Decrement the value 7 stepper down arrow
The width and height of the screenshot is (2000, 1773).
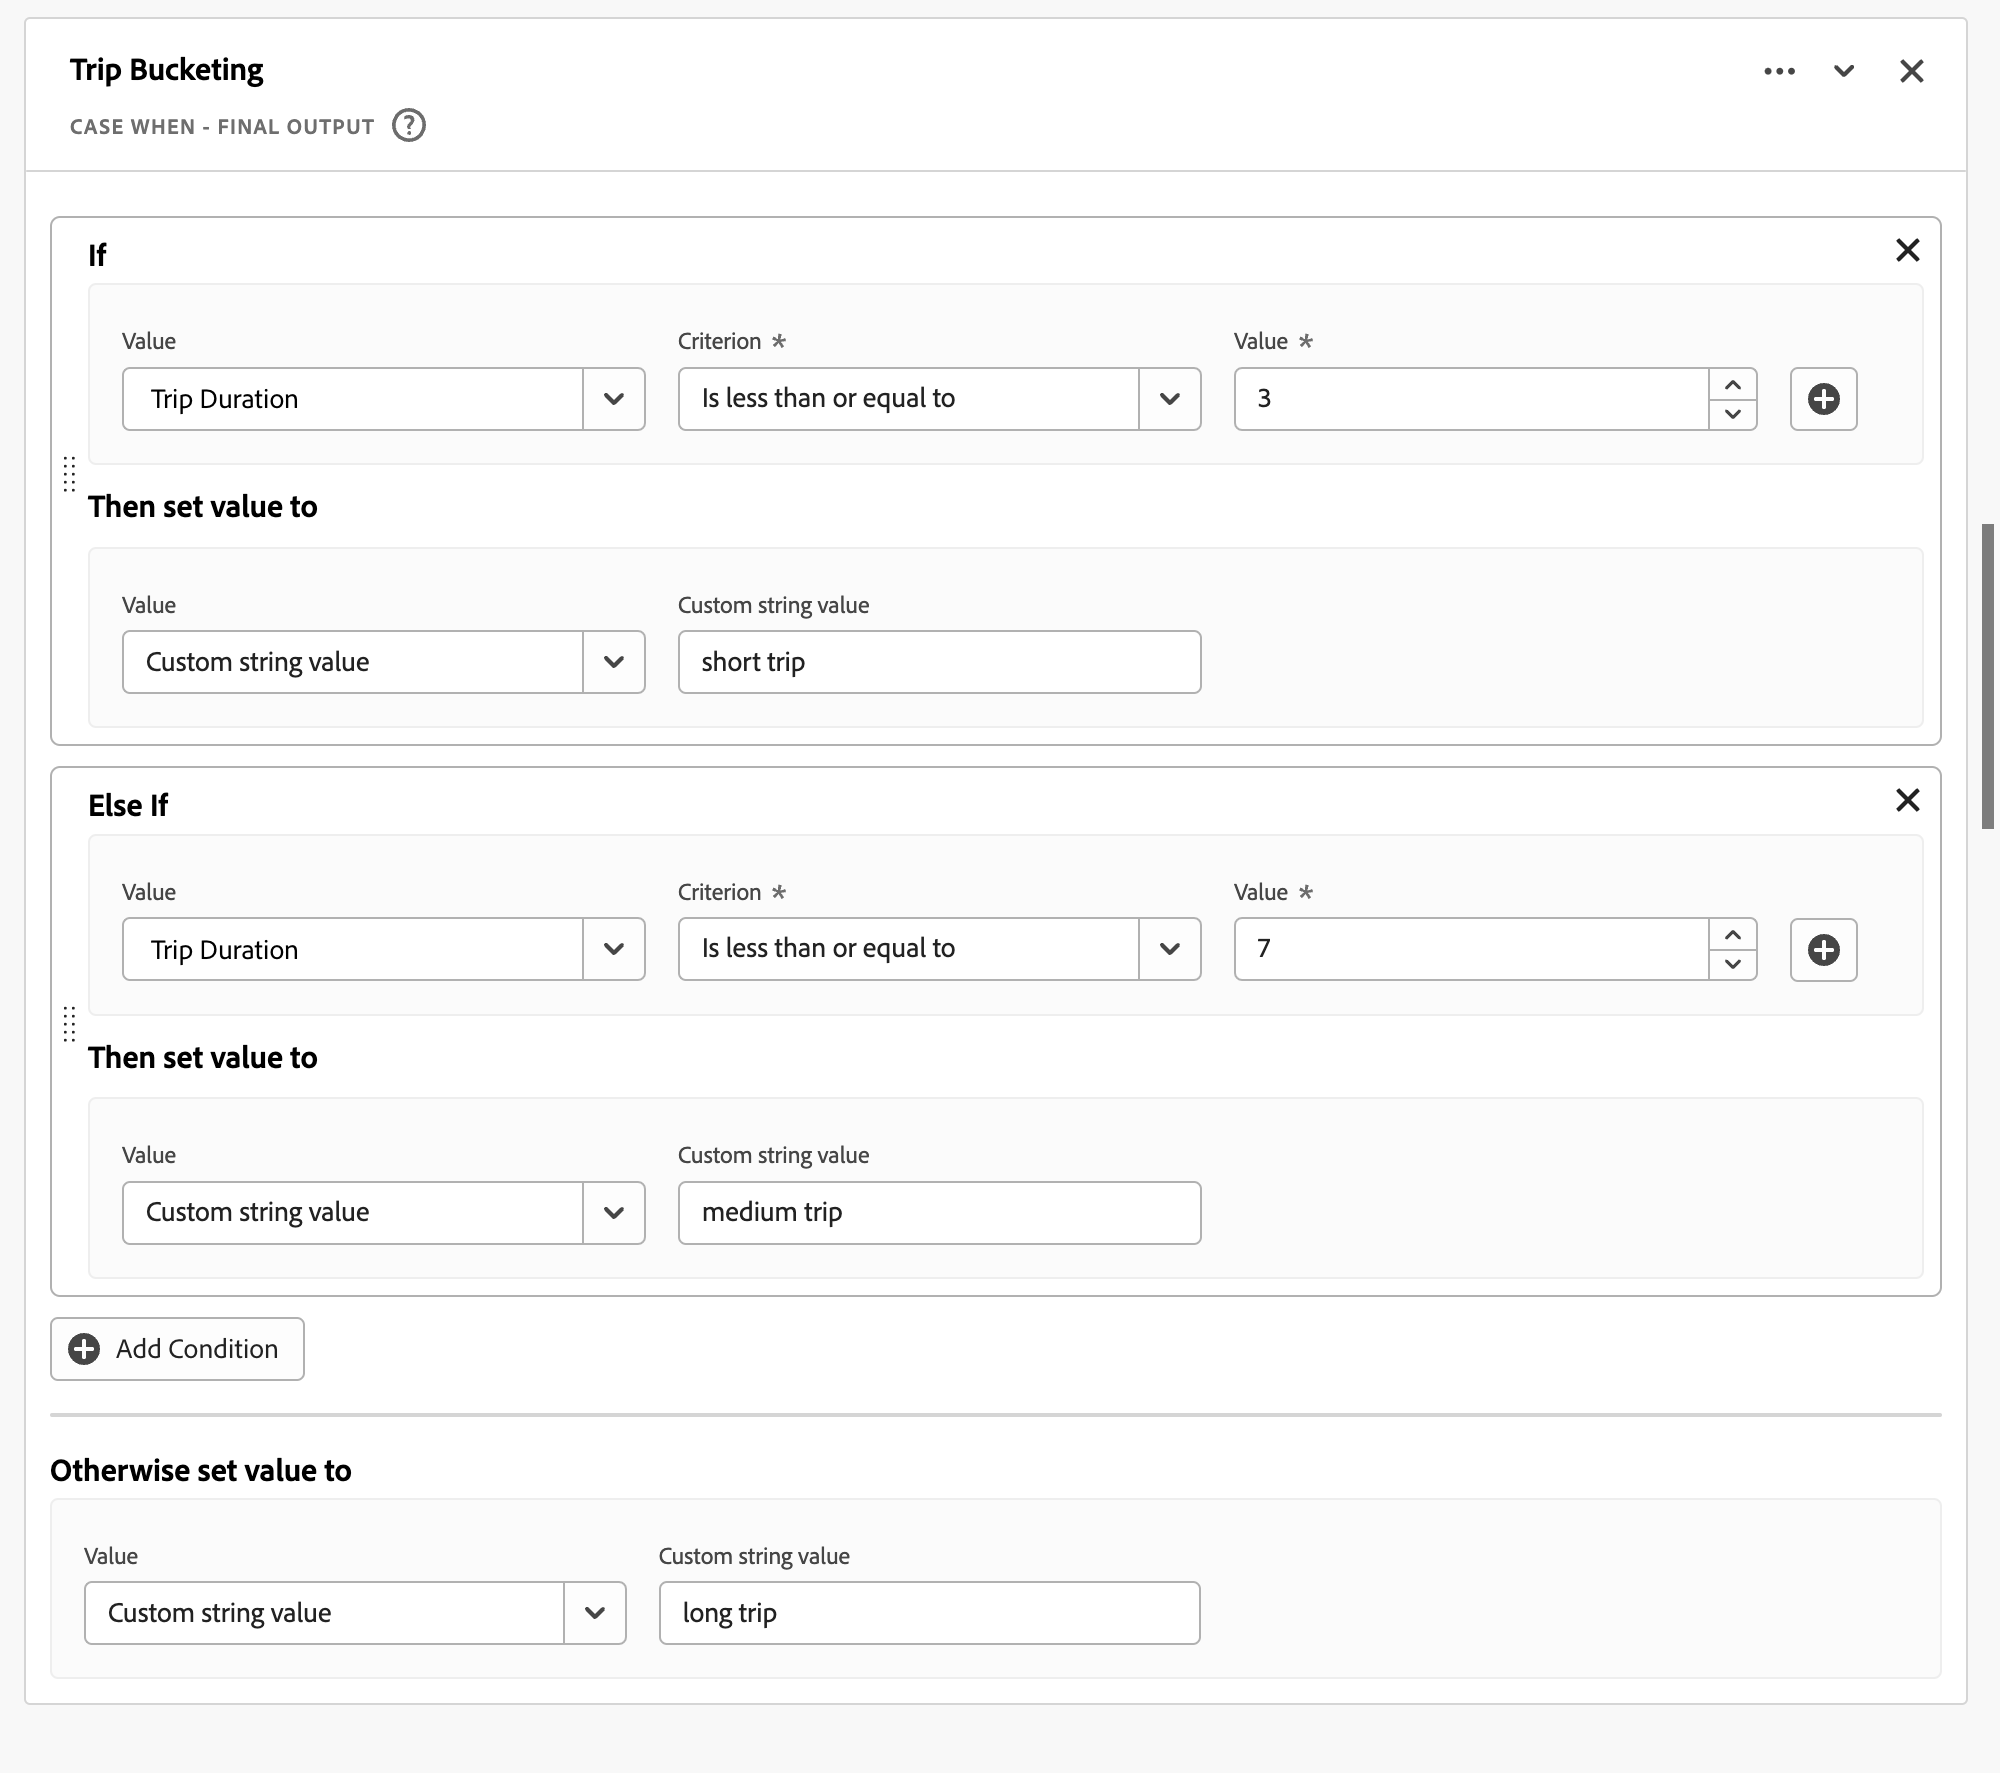pos(1733,964)
